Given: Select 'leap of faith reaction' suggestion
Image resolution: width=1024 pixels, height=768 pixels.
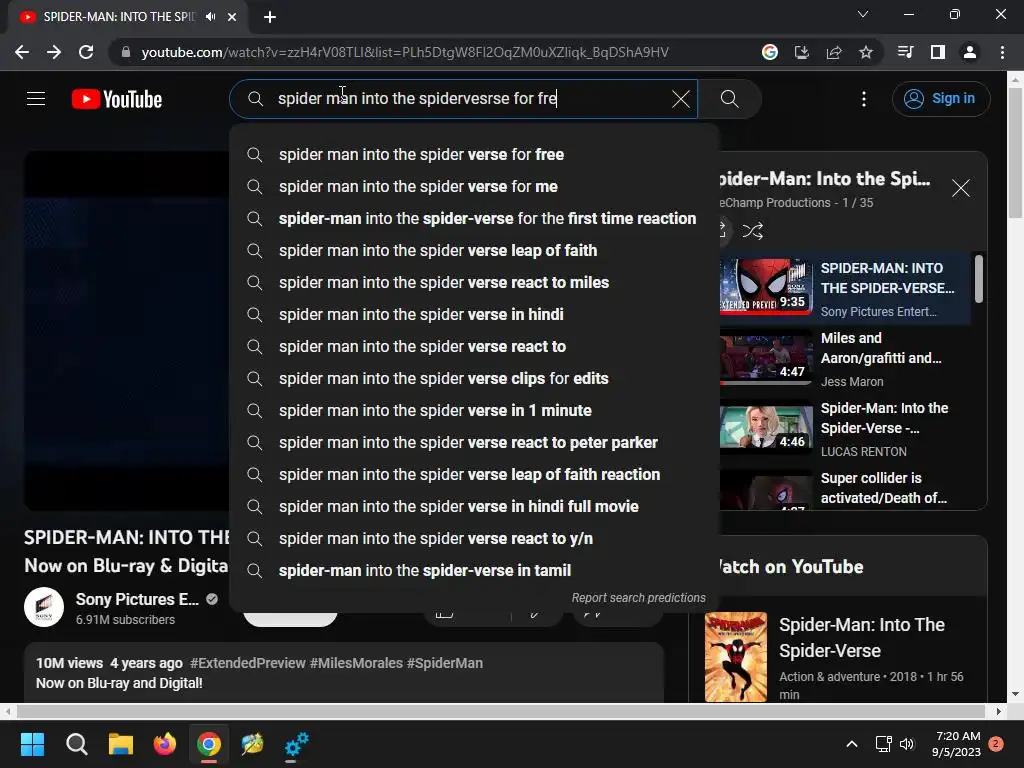Looking at the screenshot, I should [x=474, y=475].
